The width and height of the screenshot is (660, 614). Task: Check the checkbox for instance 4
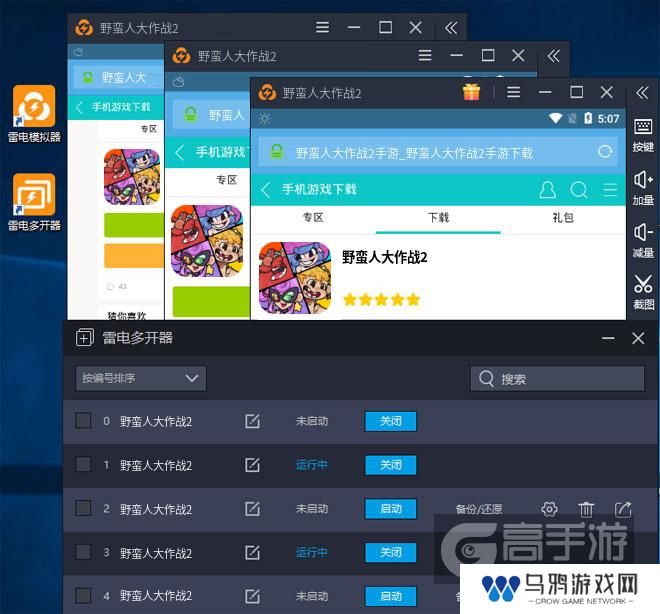coord(83,595)
